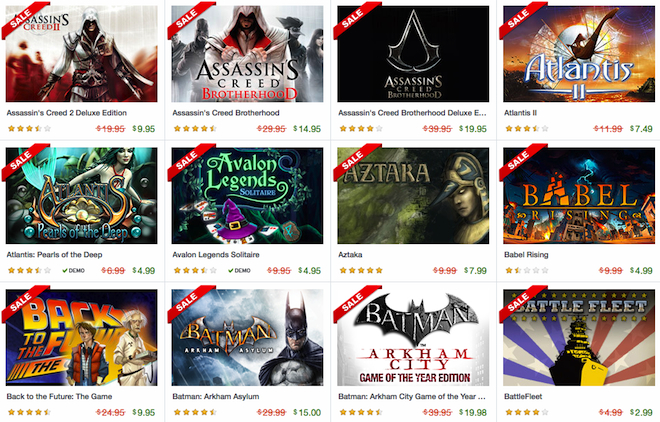The height and width of the screenshot is (422, 660).
Task: Click the DEMO badge for Atlantis: Pearls of the Deep
Action: (74, 271)
